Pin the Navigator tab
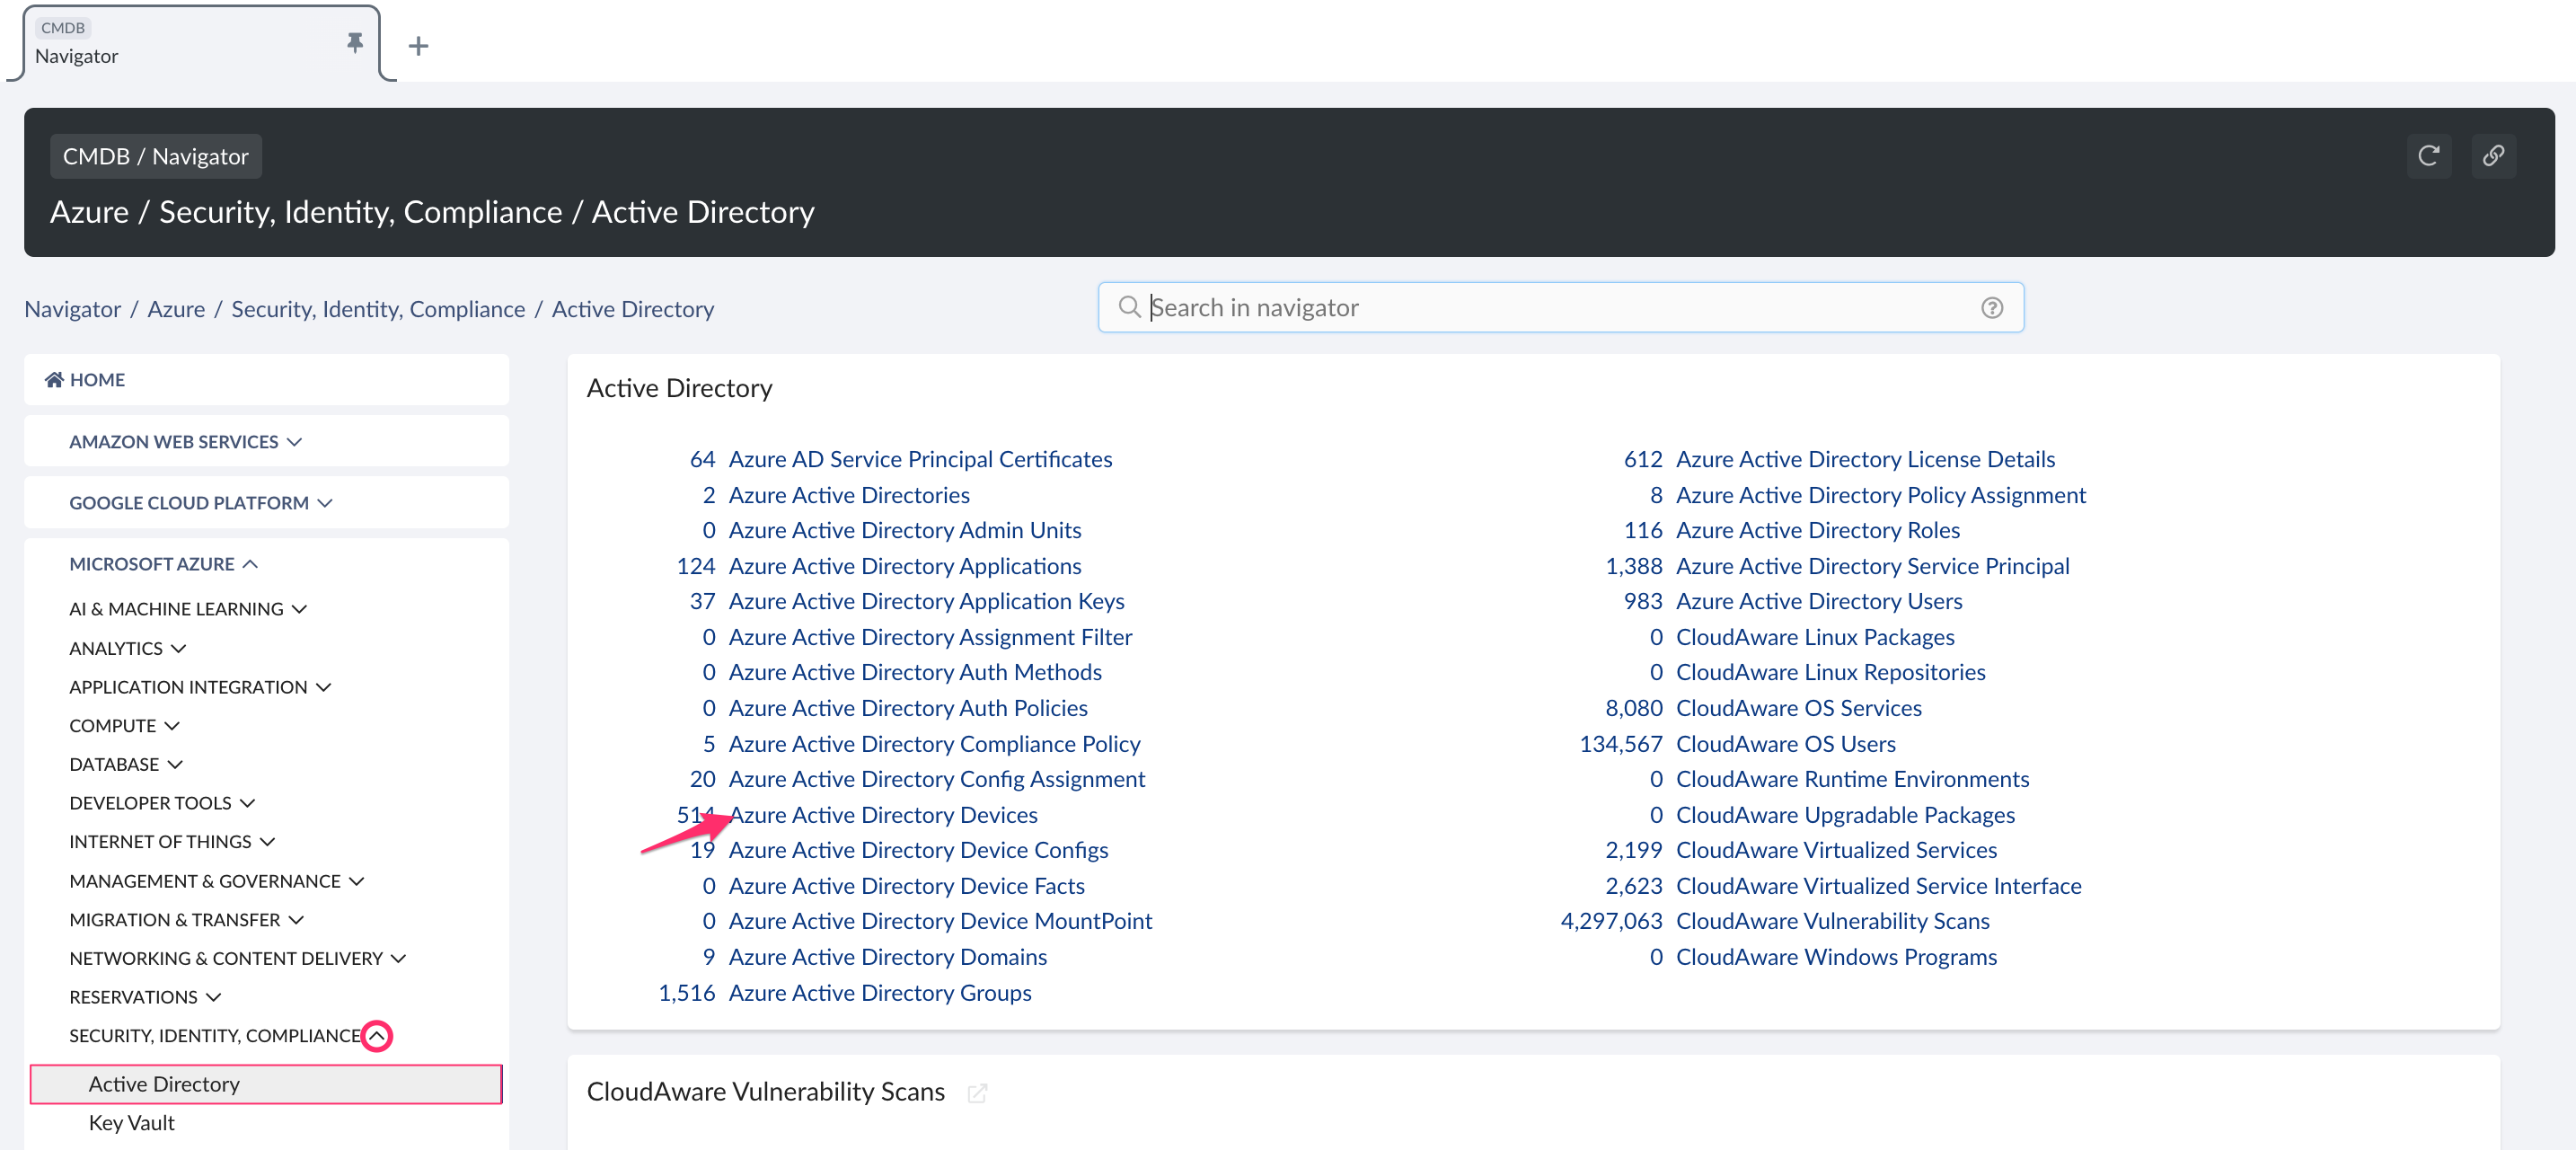2576x1150 pixels. click(x=354, y=42)
